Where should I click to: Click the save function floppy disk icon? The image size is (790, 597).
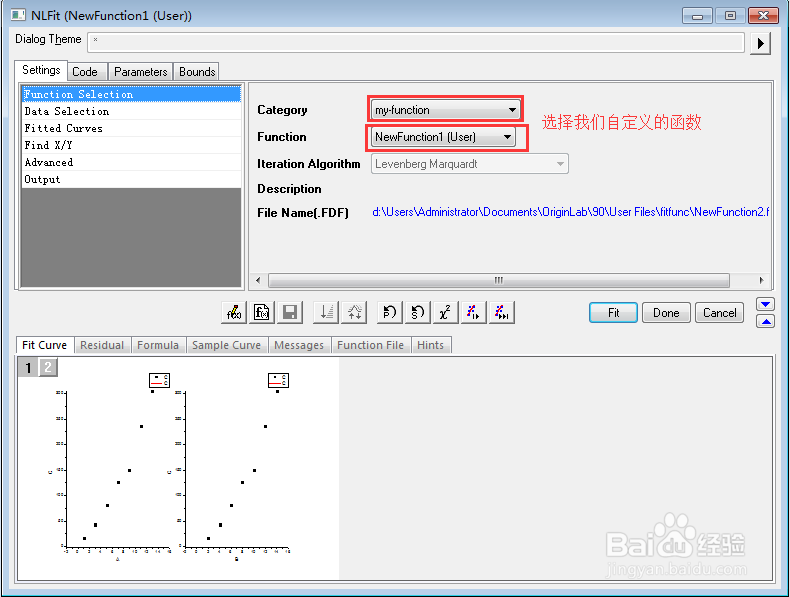coord(290,312)
